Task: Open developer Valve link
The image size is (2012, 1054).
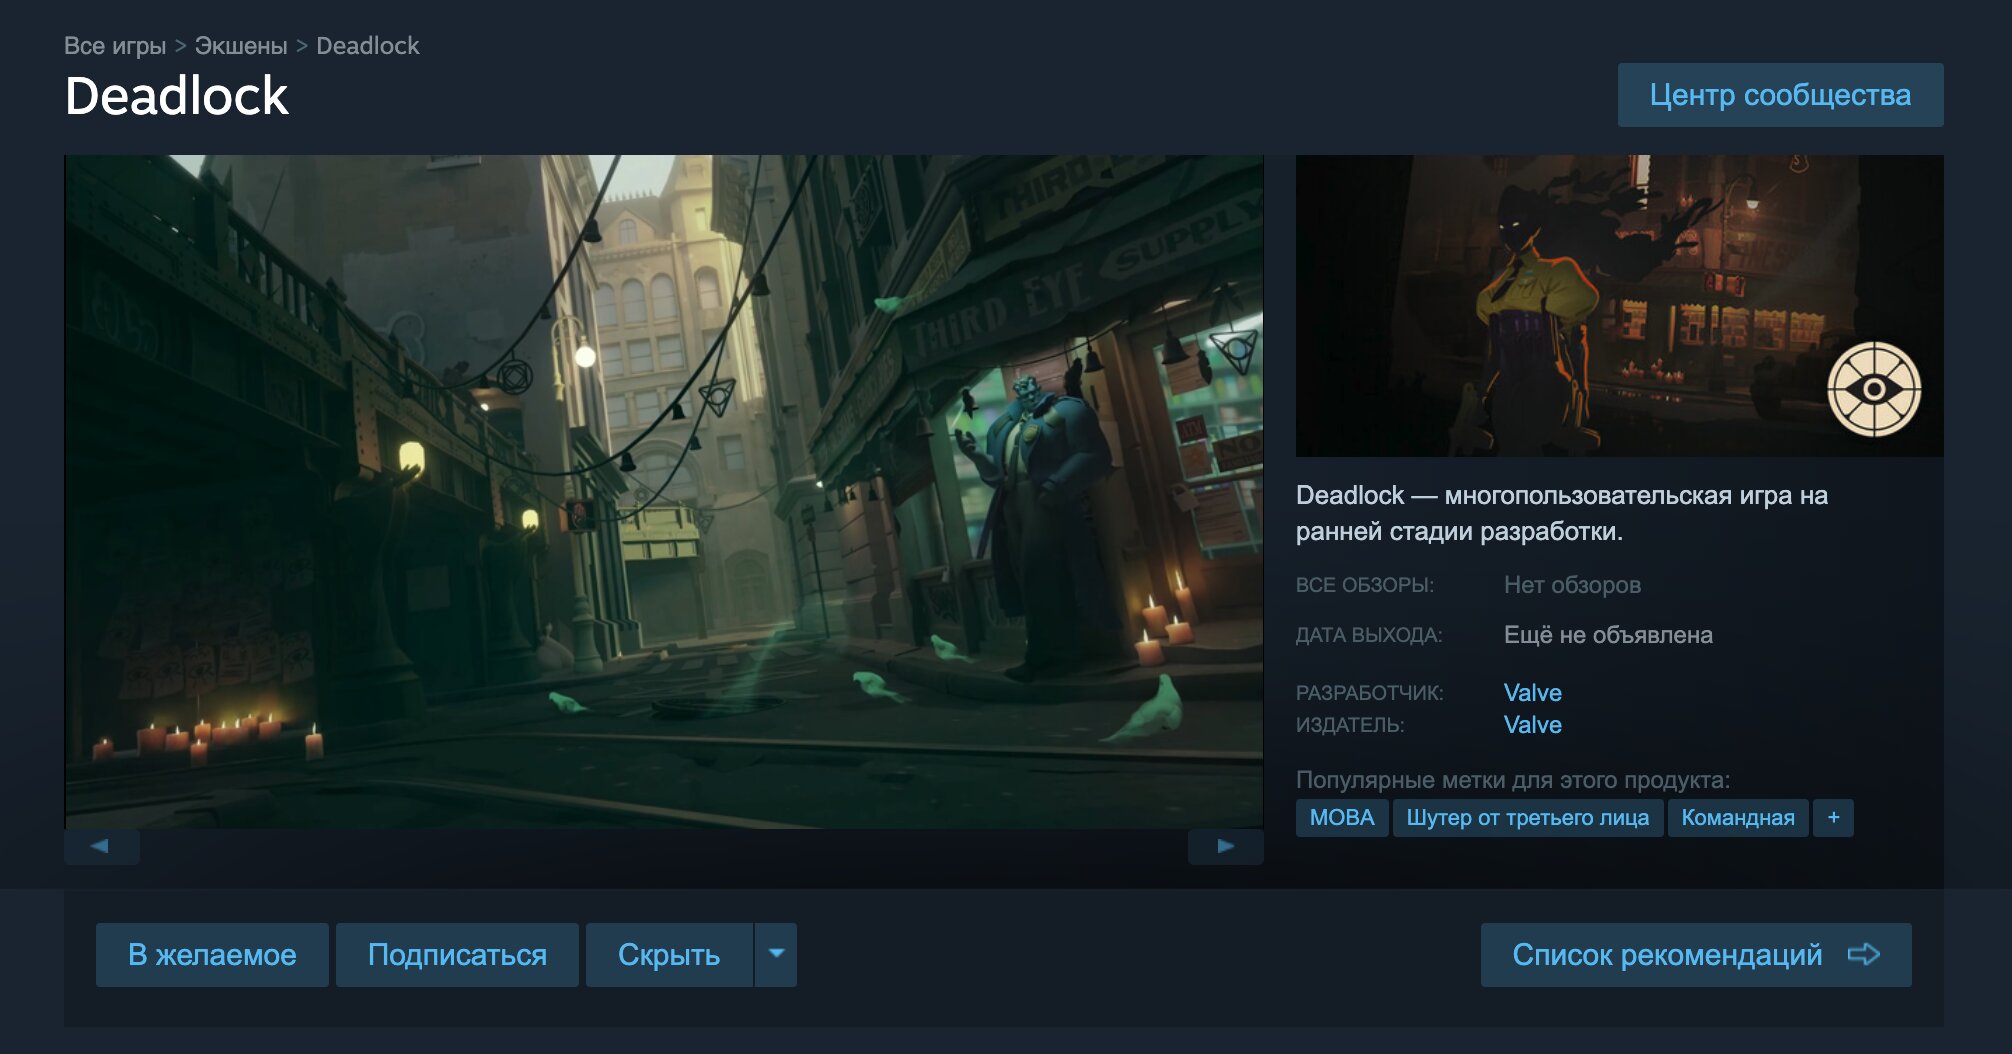Action: coord(1532,692)
